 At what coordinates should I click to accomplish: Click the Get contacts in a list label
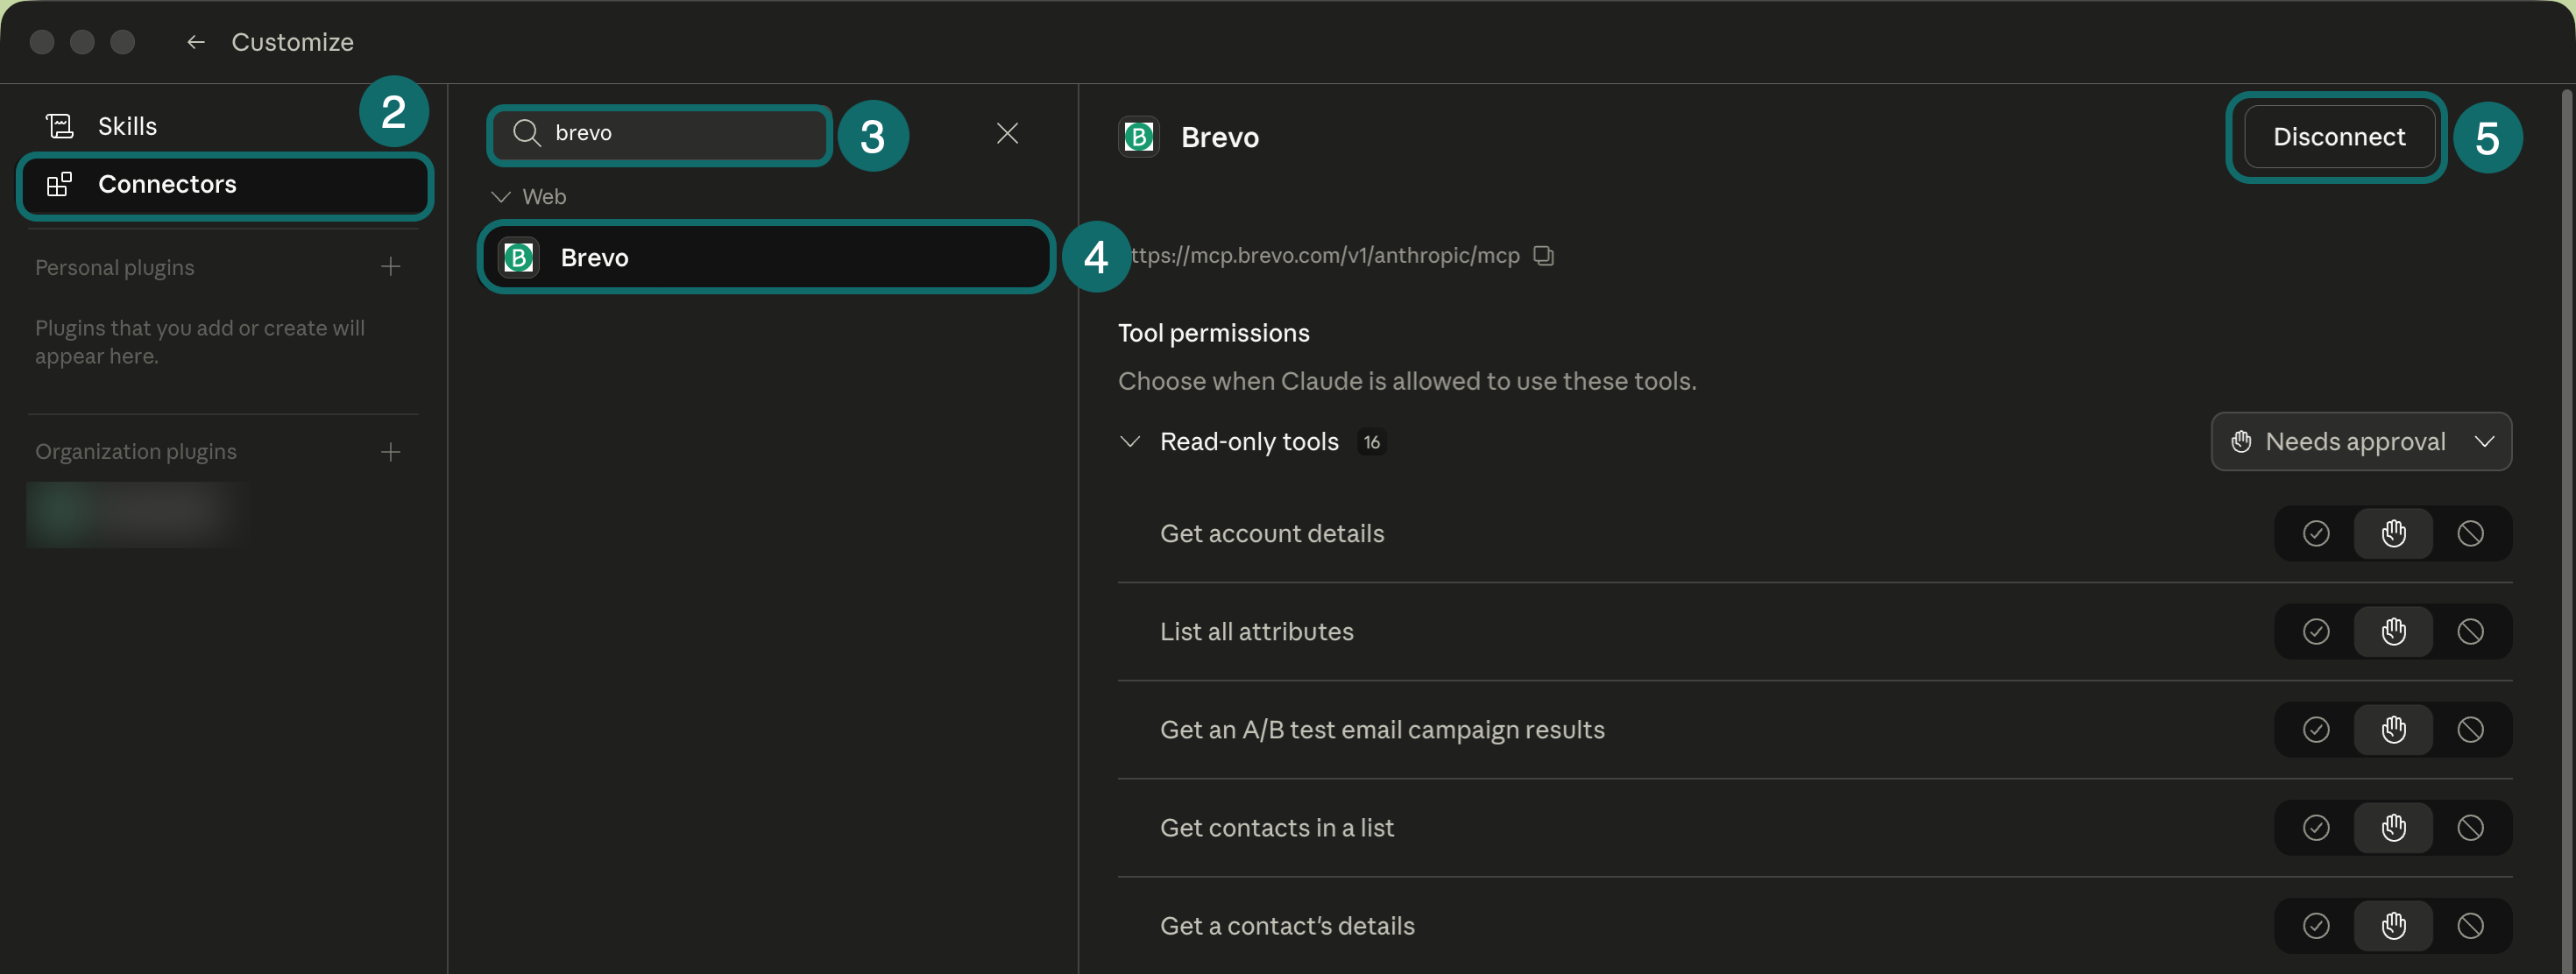[1277, 828]
